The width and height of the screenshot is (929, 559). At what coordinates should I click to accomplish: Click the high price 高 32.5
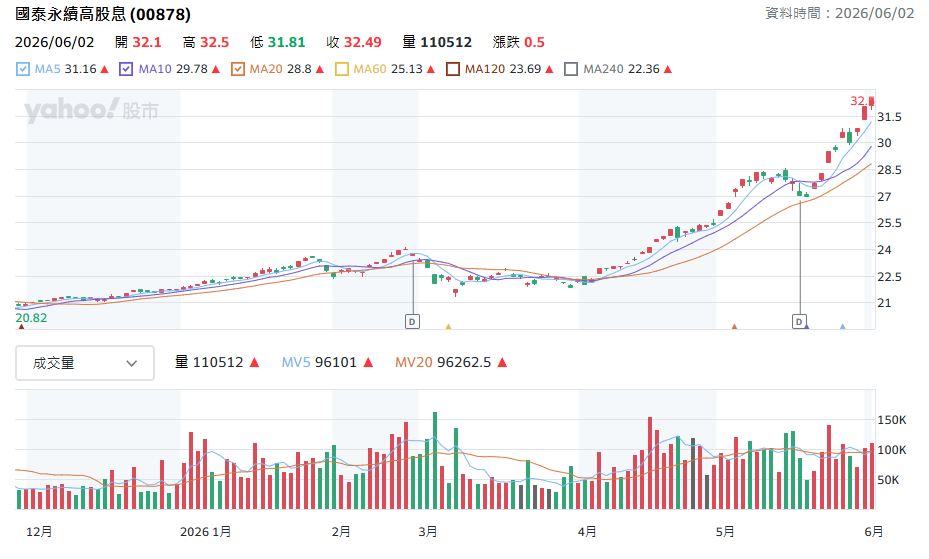click(x=206, y=43)
